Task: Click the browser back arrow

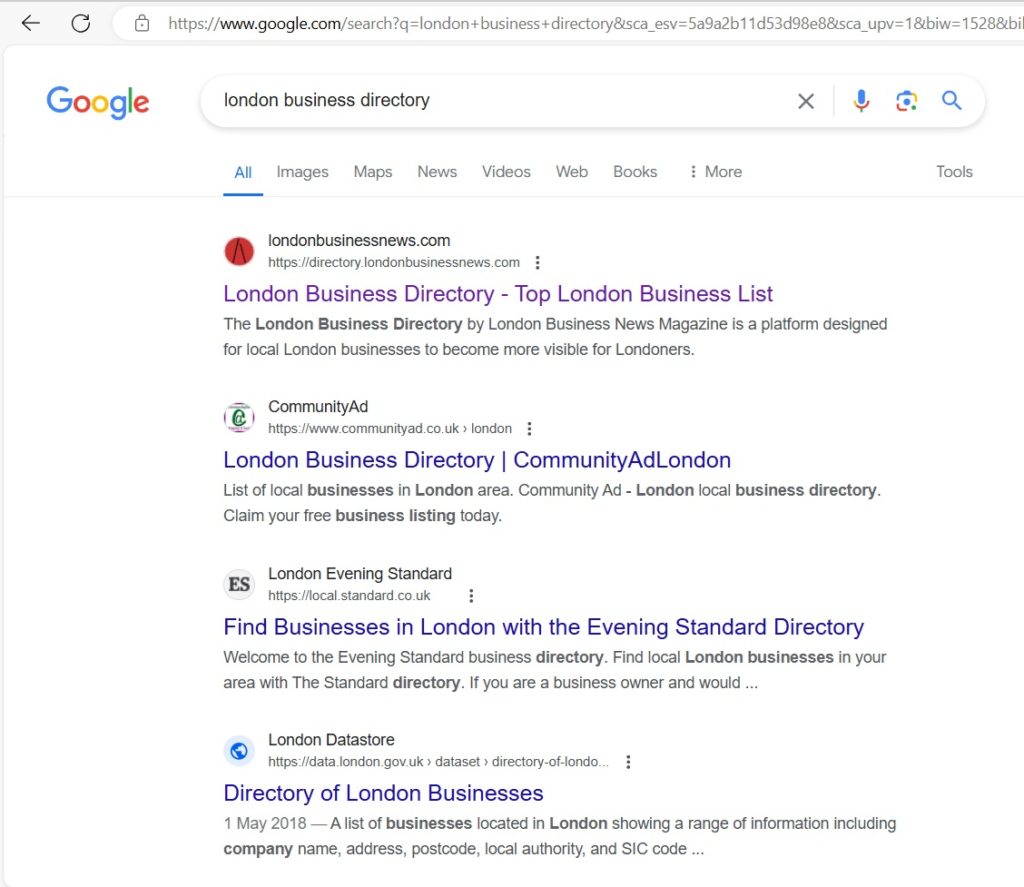Action: [30, 23]
